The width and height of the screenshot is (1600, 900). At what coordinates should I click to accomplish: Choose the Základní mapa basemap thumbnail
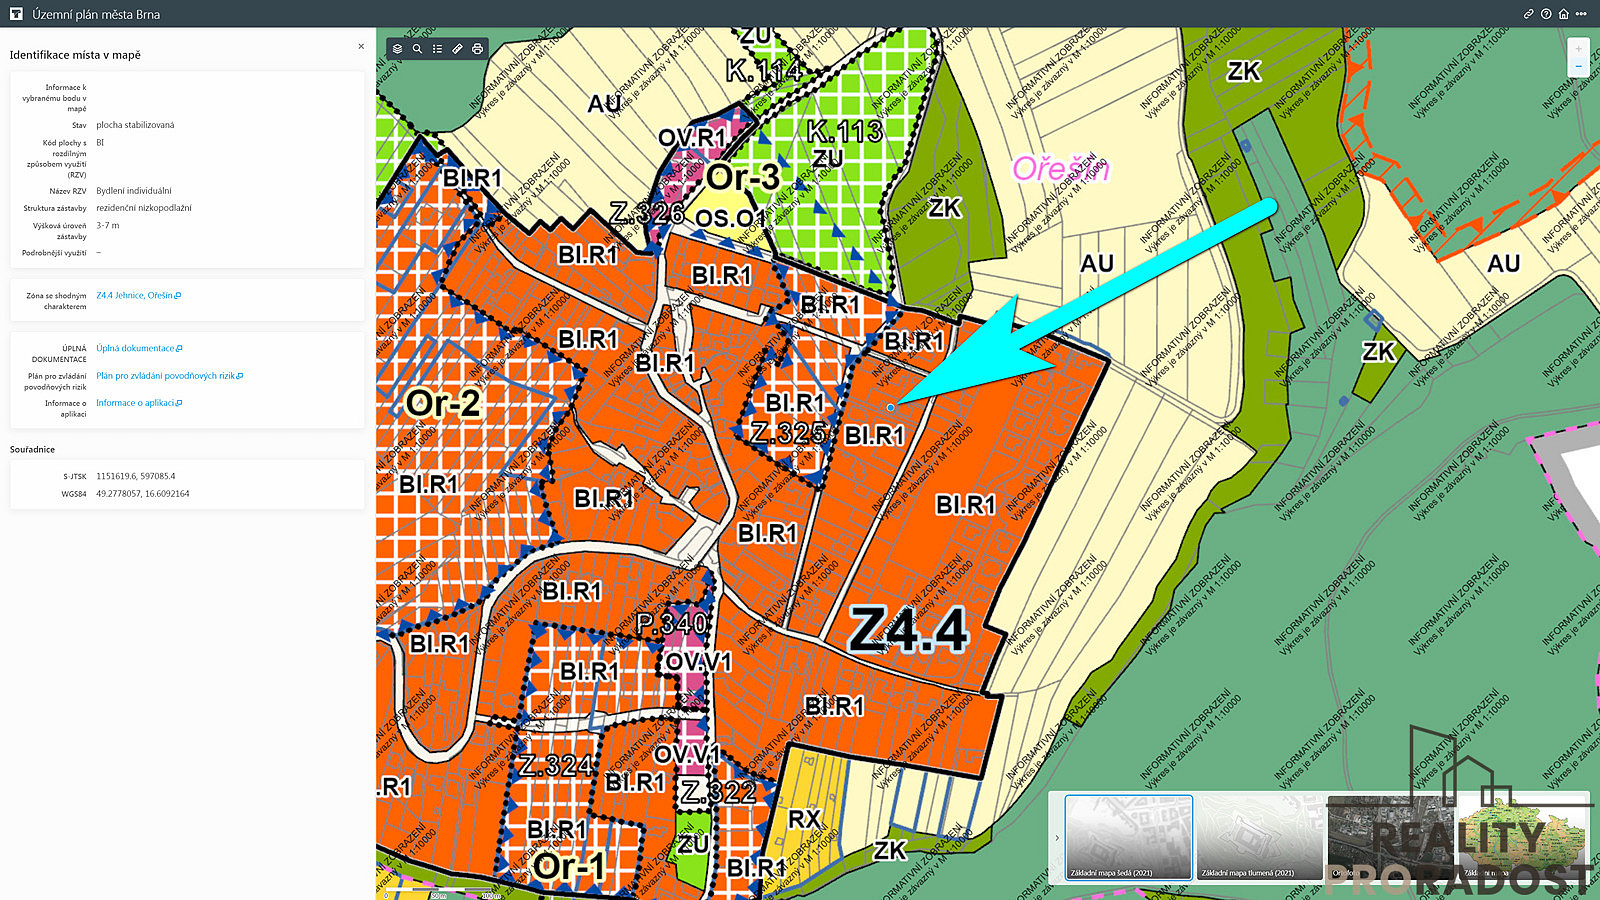tap(1522, 838)
